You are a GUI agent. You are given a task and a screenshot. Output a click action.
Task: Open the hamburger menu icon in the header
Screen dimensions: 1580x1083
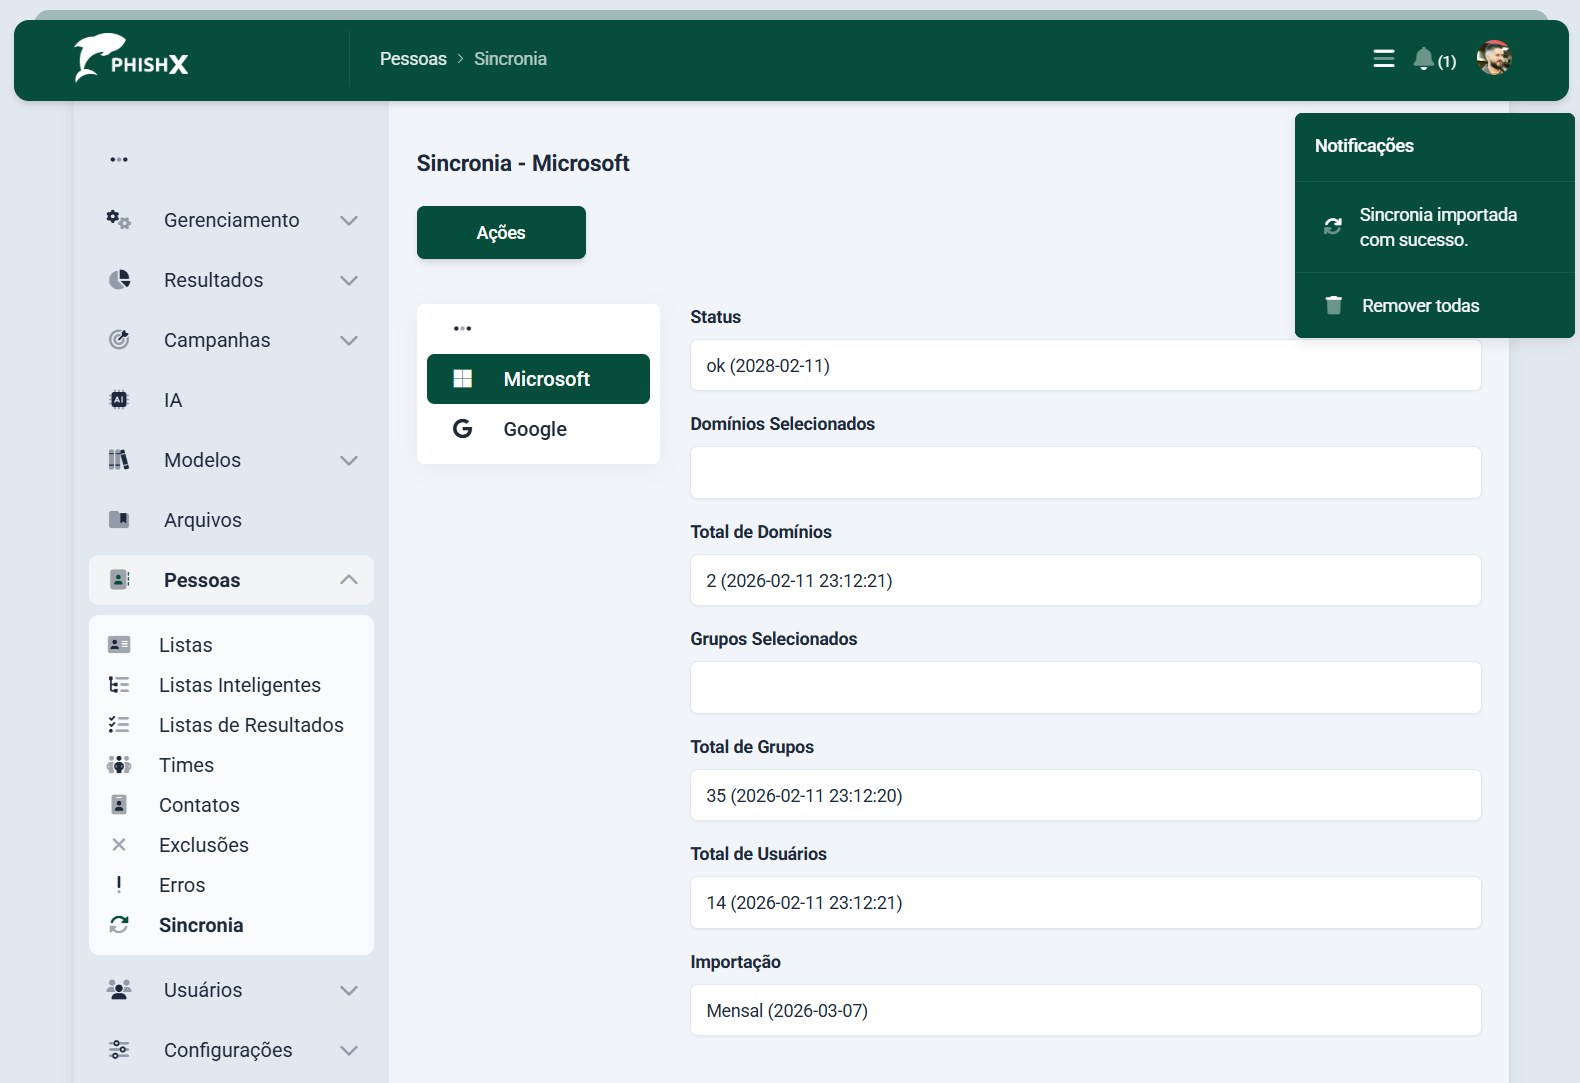point(1383,59)
